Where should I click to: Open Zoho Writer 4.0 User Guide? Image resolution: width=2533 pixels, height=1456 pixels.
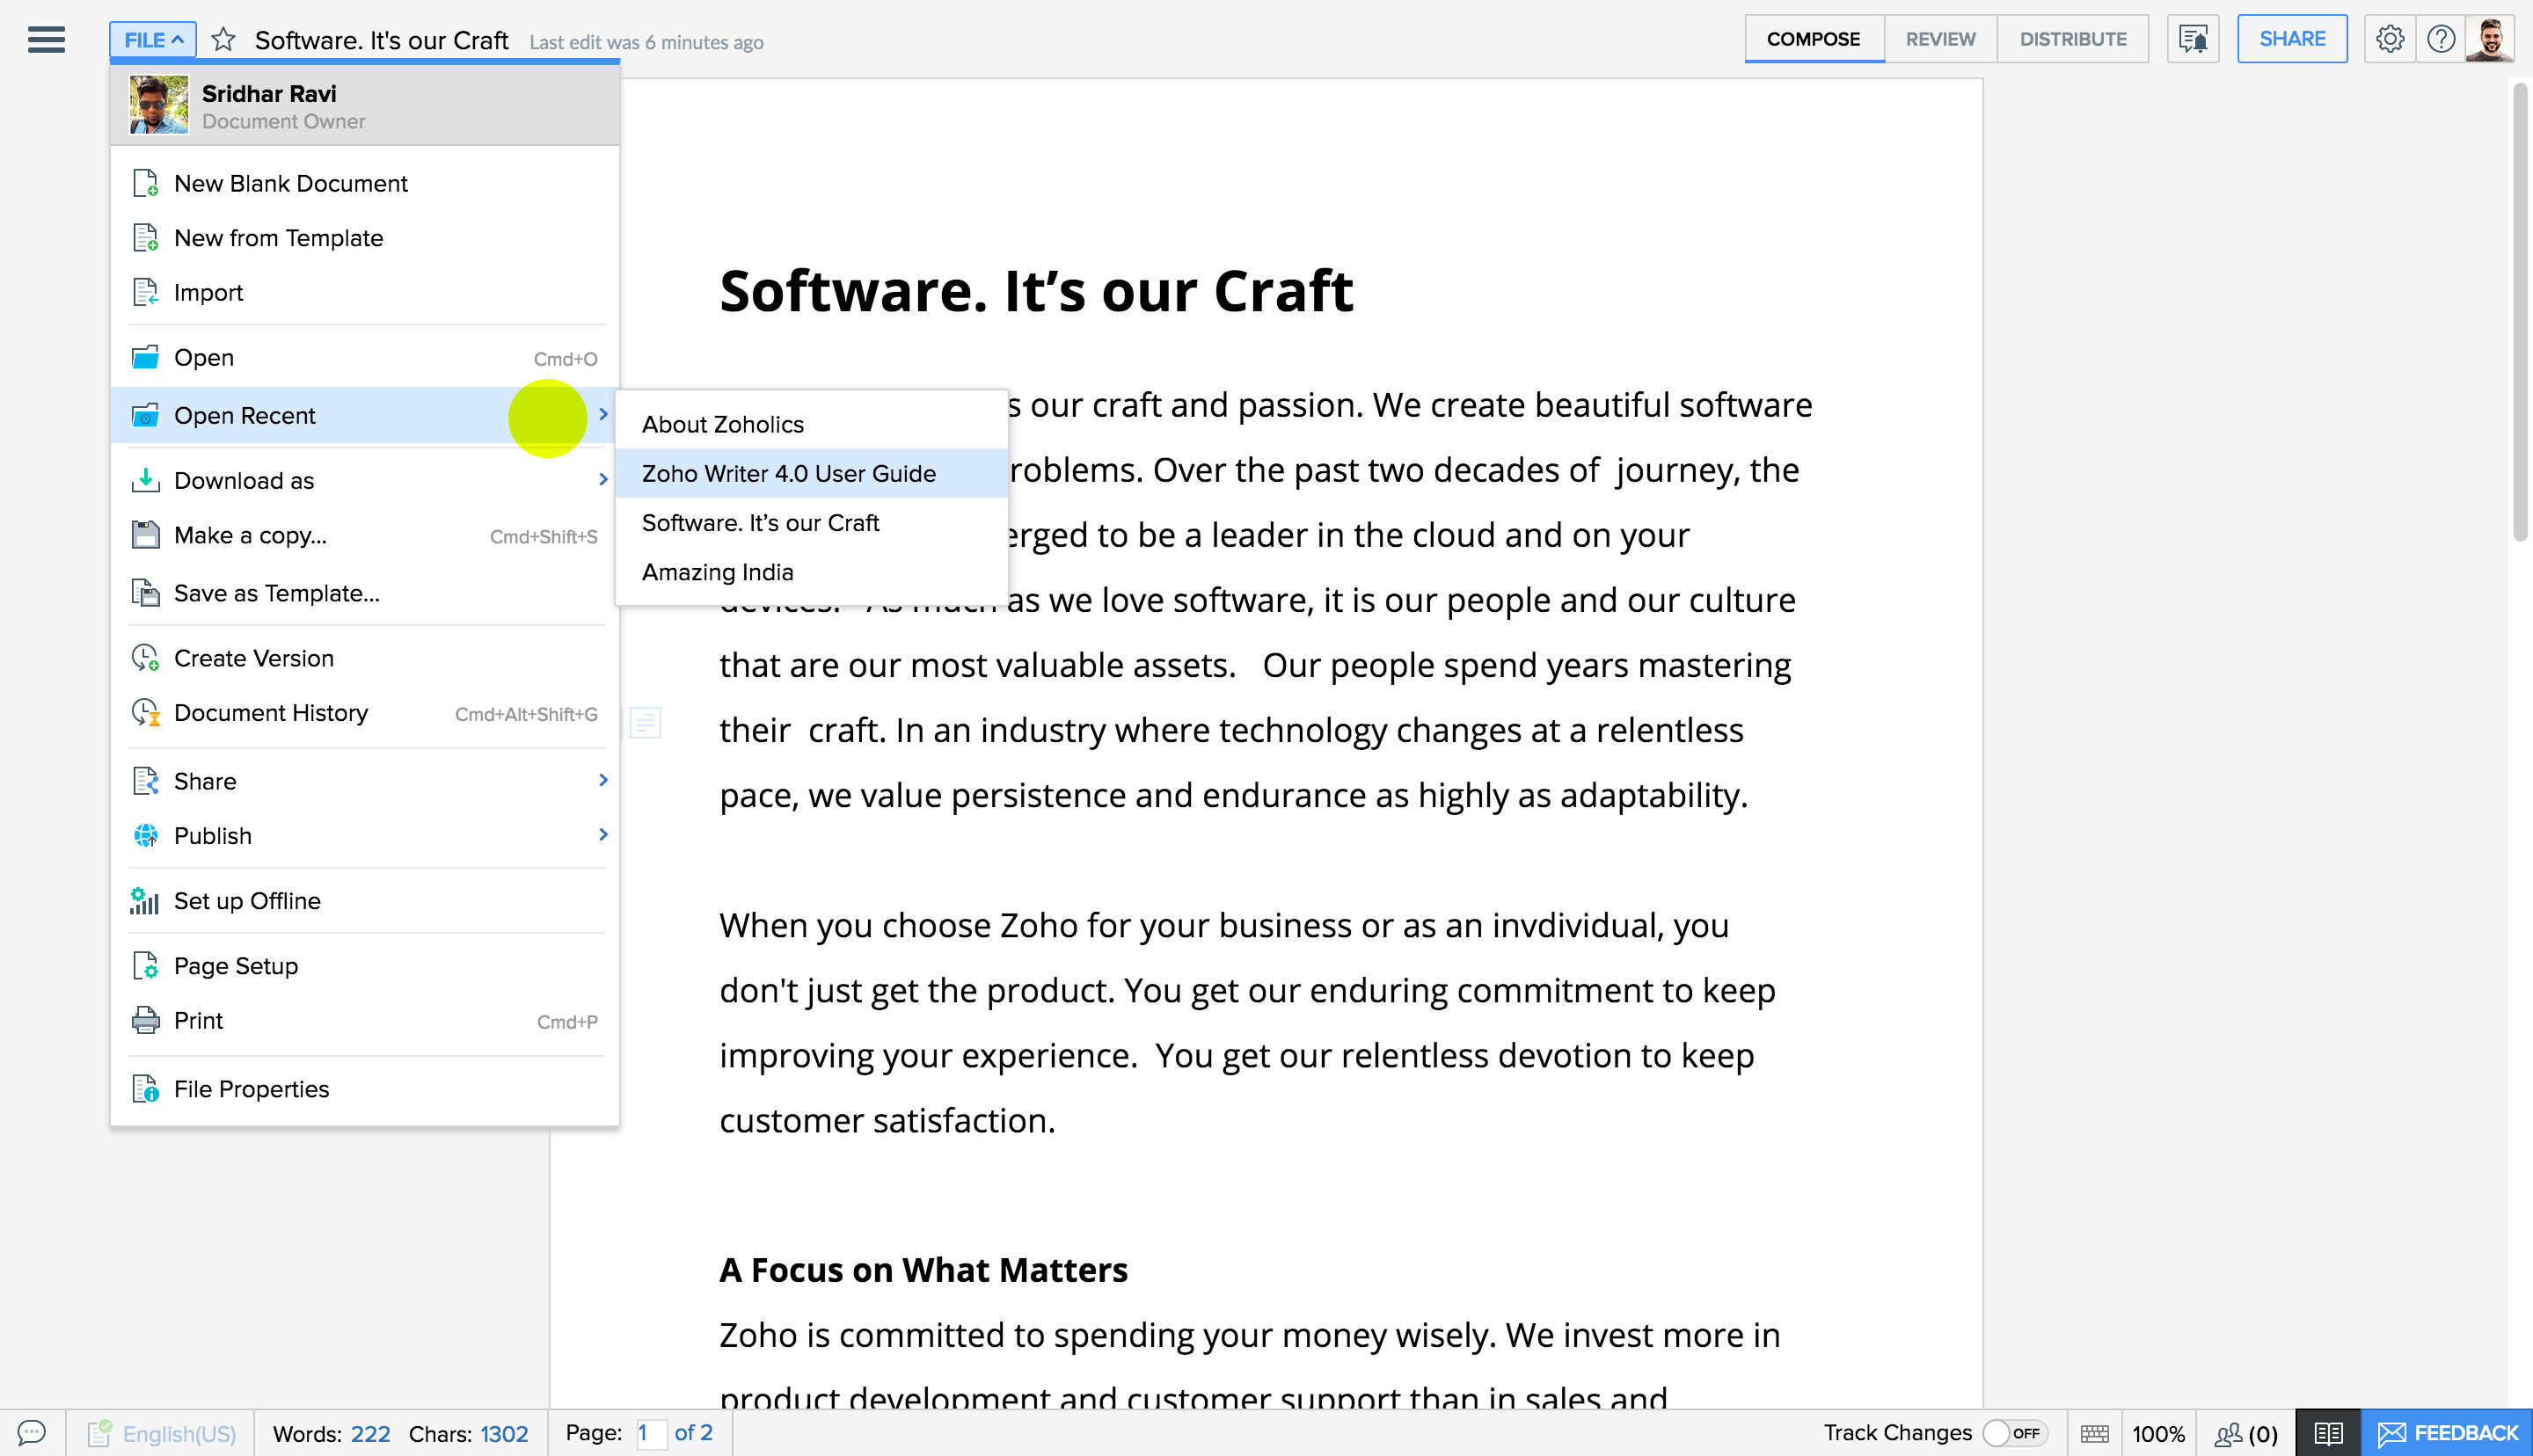[789, 473]
